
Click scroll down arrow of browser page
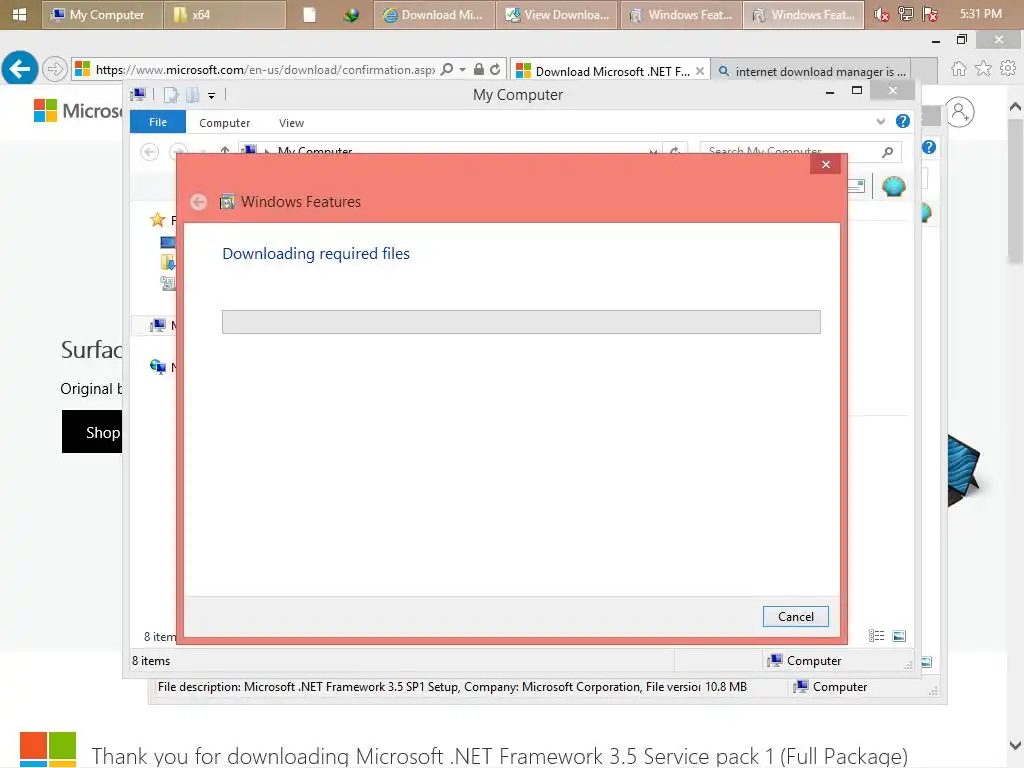[x=1015, y=744]
